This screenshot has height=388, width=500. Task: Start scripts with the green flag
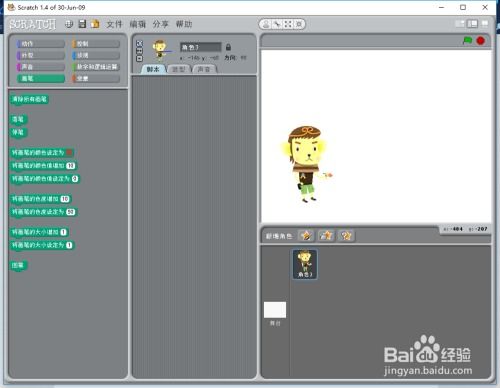[x=468, y=40]
